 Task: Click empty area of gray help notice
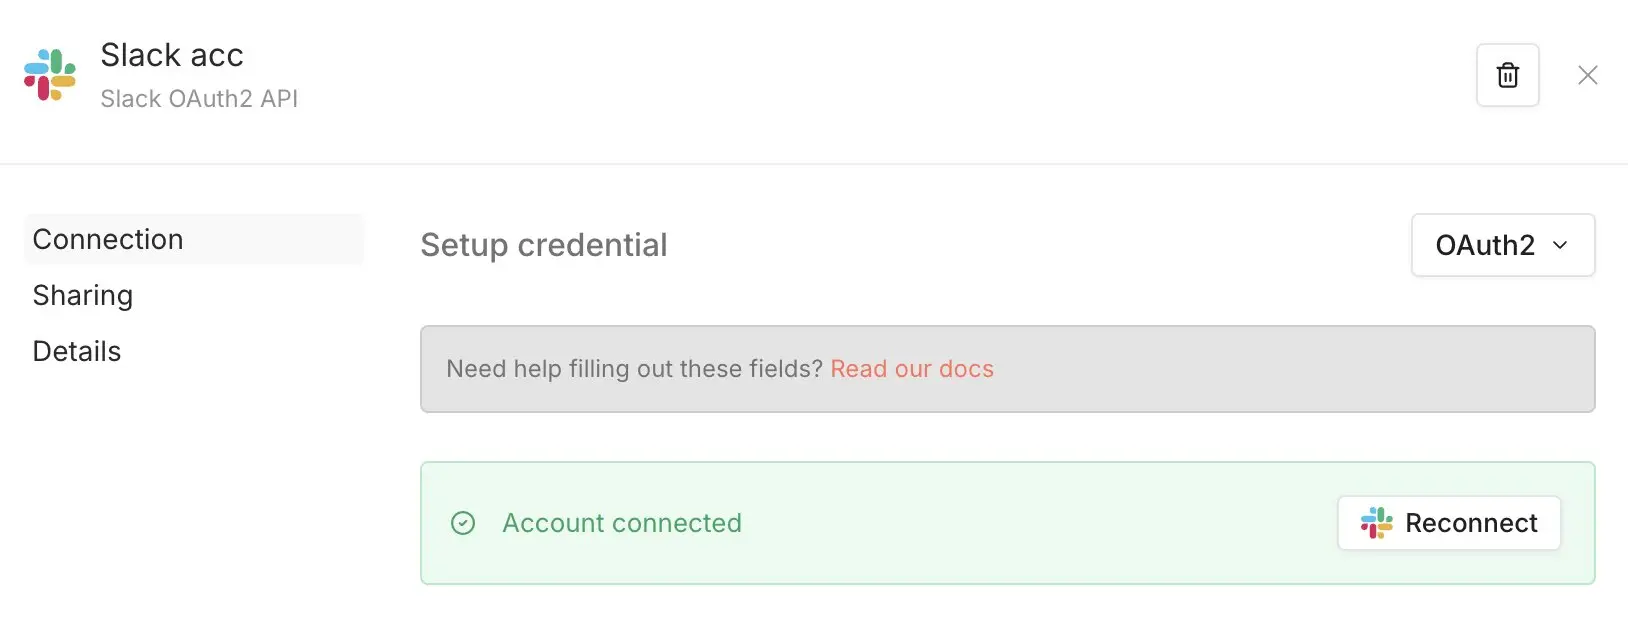(x=1290, y=369)
